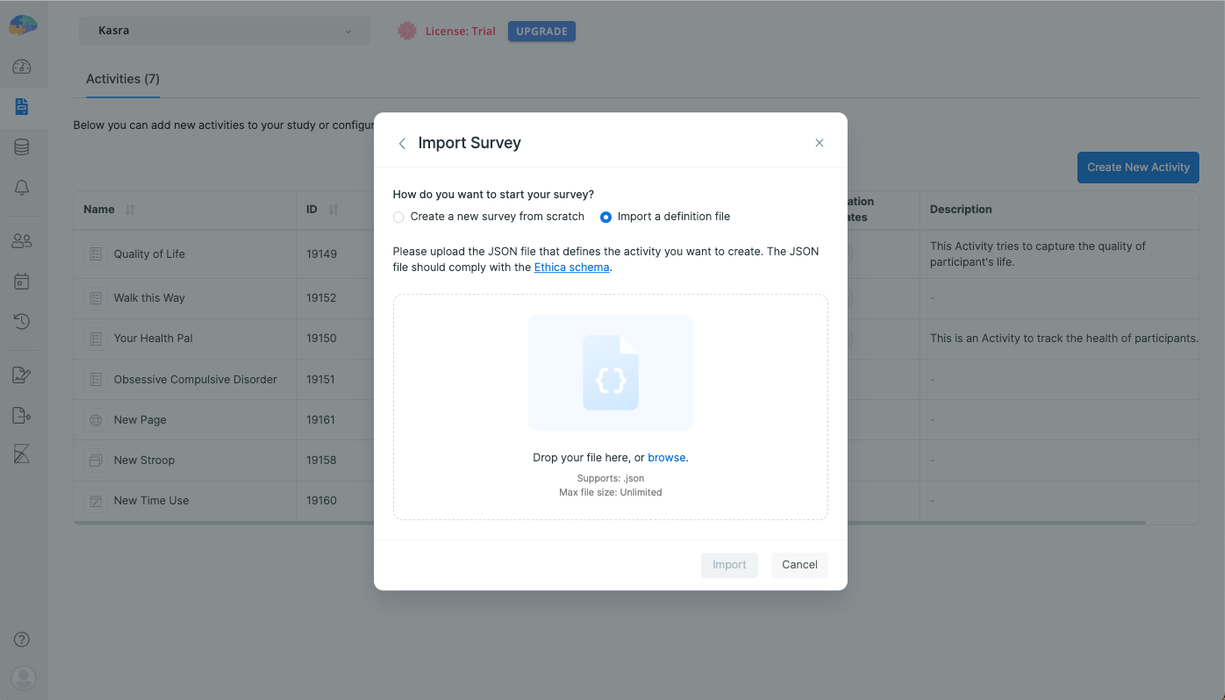Screen dimensions: 1225x700
Task: Select 'Create a new survey from scratch'
Action: 398,216
